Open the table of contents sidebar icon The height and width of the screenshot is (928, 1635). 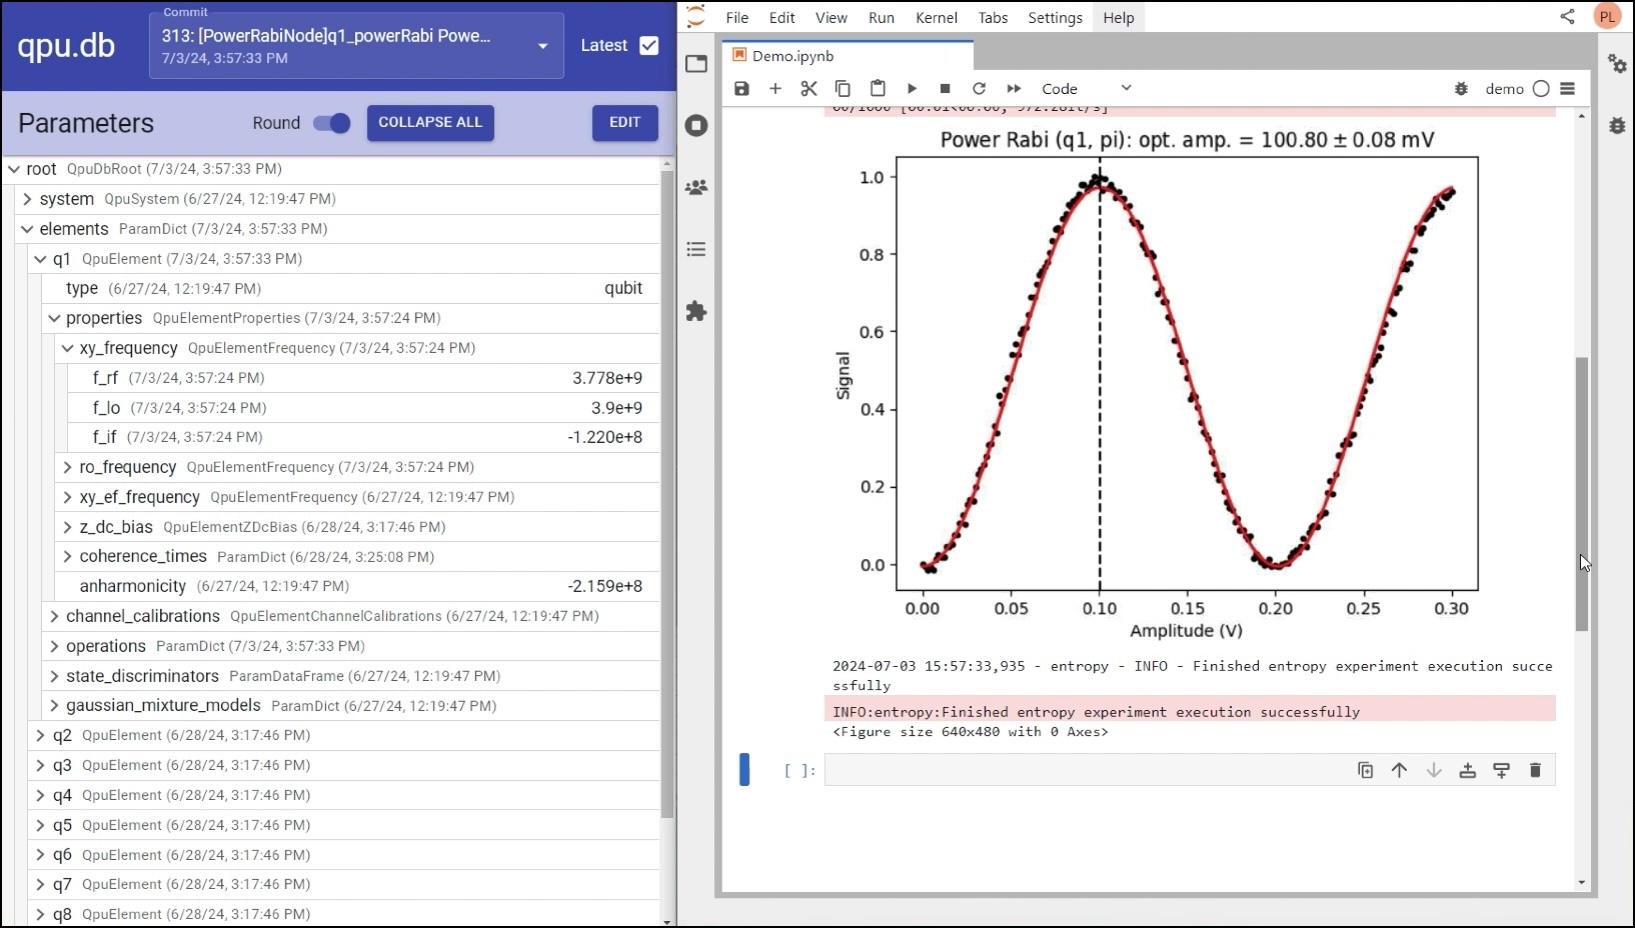697,249
